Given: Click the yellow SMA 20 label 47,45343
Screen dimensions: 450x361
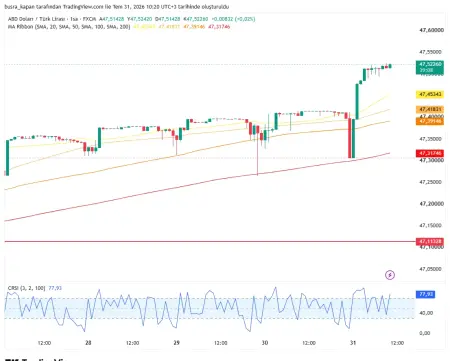Looking at the screenshot, I should [x=430, y=94].
